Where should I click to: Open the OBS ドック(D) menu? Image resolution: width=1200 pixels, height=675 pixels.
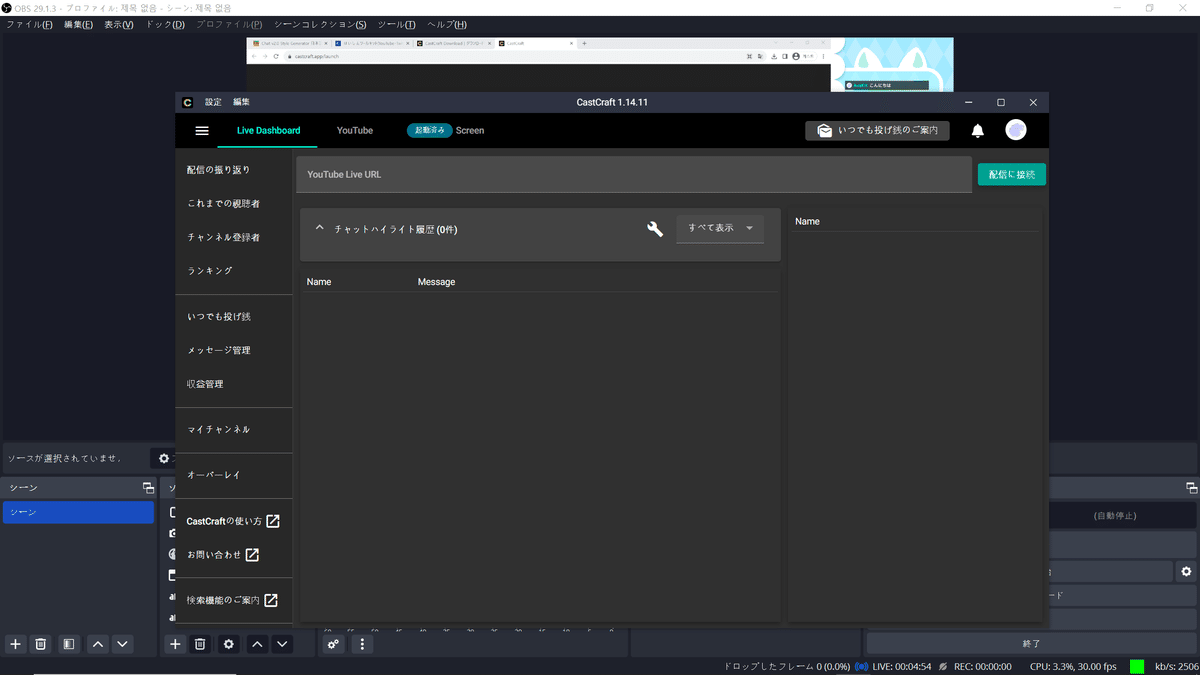click(165, 24)
